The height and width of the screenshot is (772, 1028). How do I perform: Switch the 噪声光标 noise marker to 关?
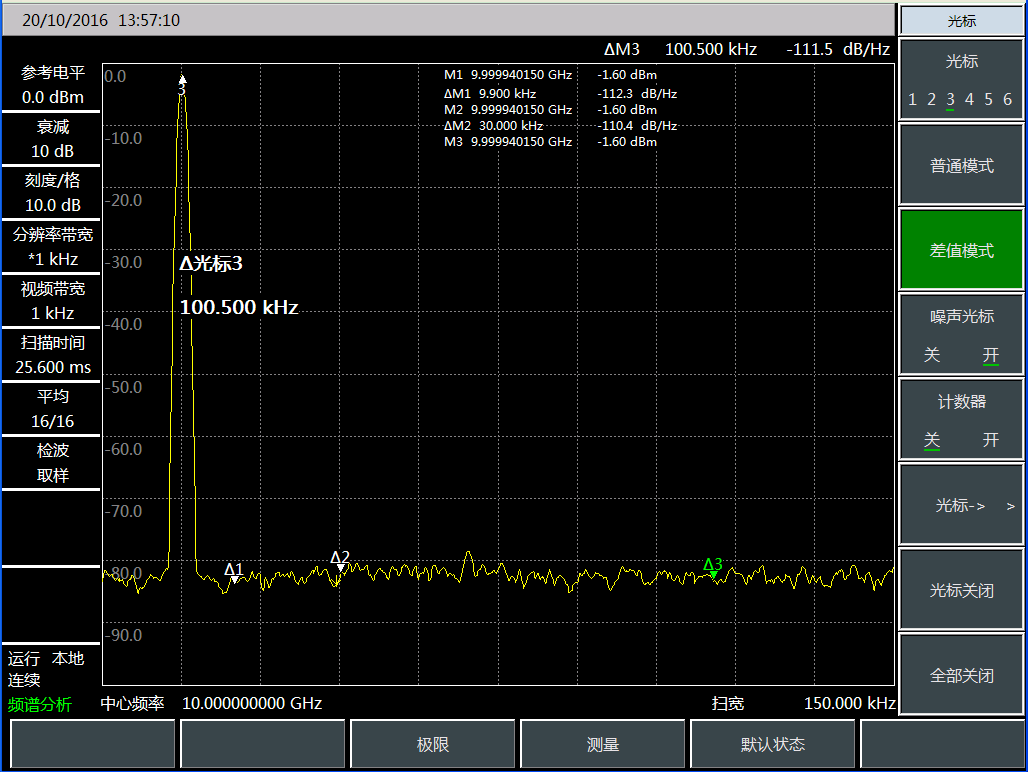coord(932,356)
